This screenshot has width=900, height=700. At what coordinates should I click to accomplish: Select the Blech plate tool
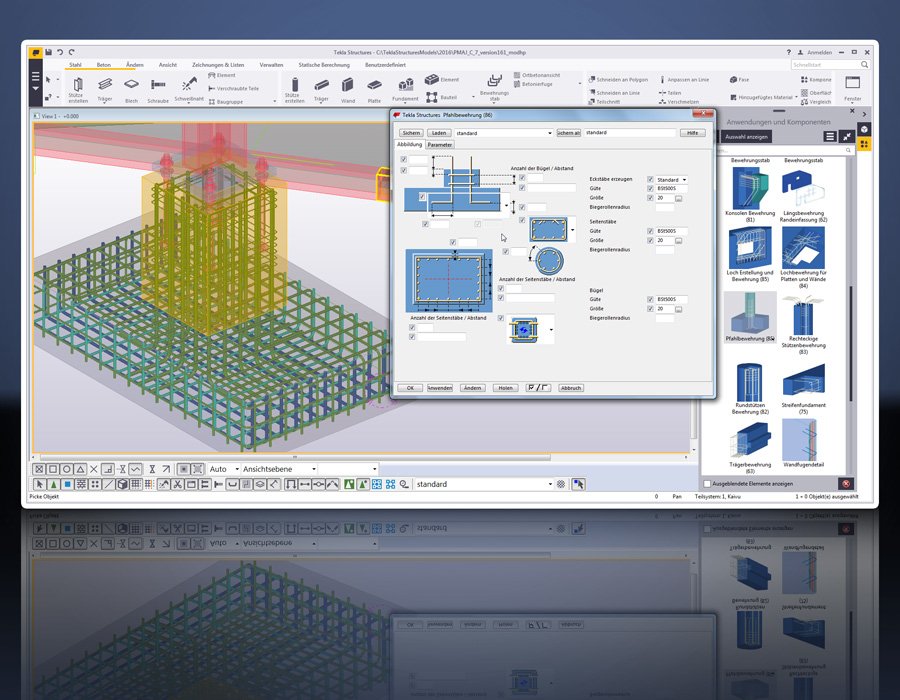pos(131,89)
